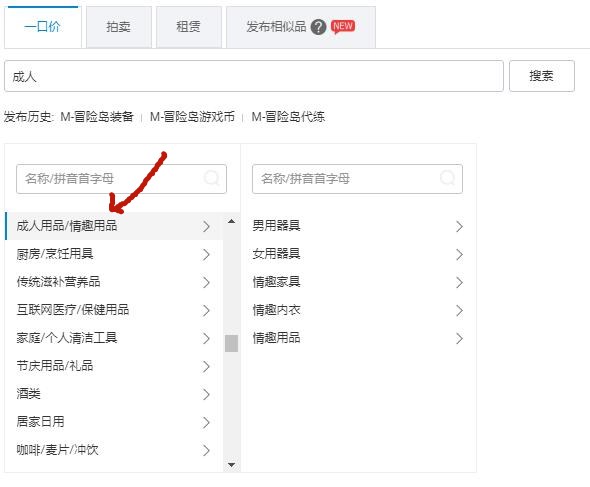Select the 一口价 tab
The image size is (590, 487).
pos(43,27)
